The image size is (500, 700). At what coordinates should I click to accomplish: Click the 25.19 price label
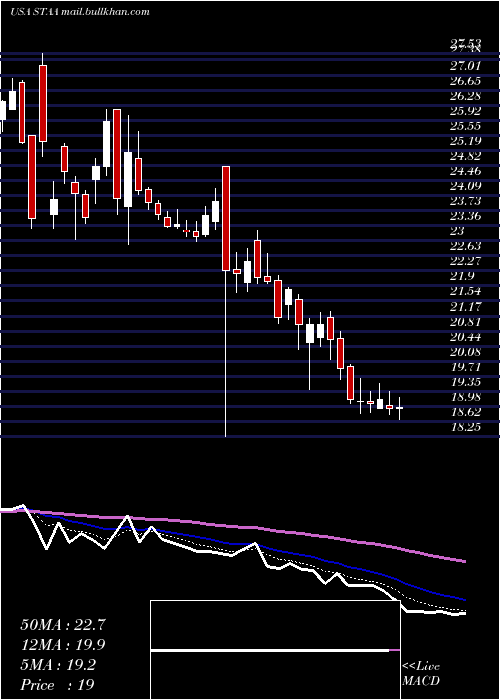[x=465, y=141]
